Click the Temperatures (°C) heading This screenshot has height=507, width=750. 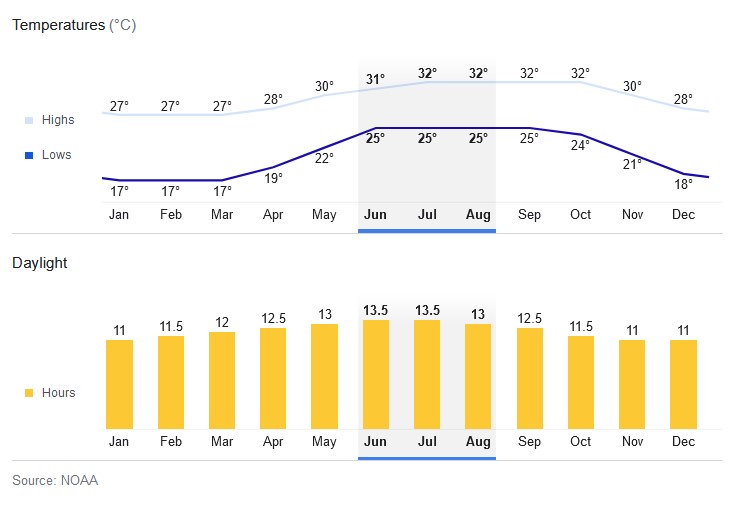coord(73,25)
